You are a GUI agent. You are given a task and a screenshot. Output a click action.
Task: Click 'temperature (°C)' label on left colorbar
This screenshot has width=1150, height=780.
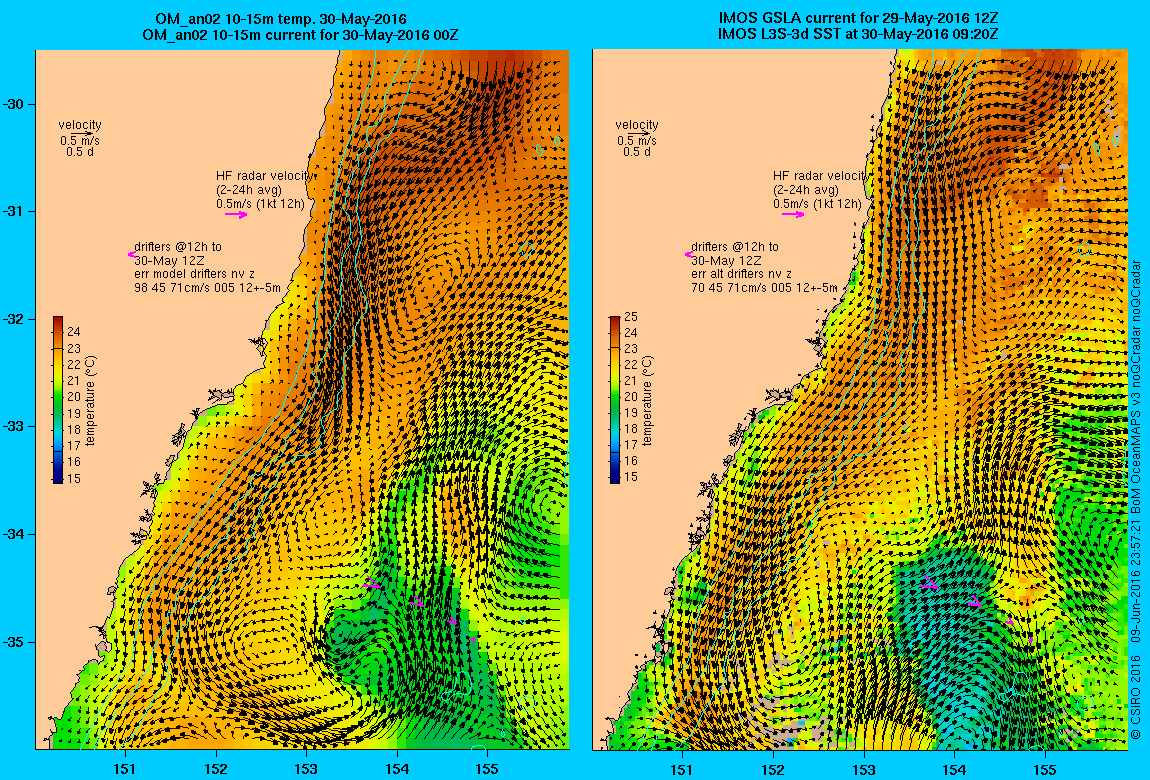click(91, 401)
